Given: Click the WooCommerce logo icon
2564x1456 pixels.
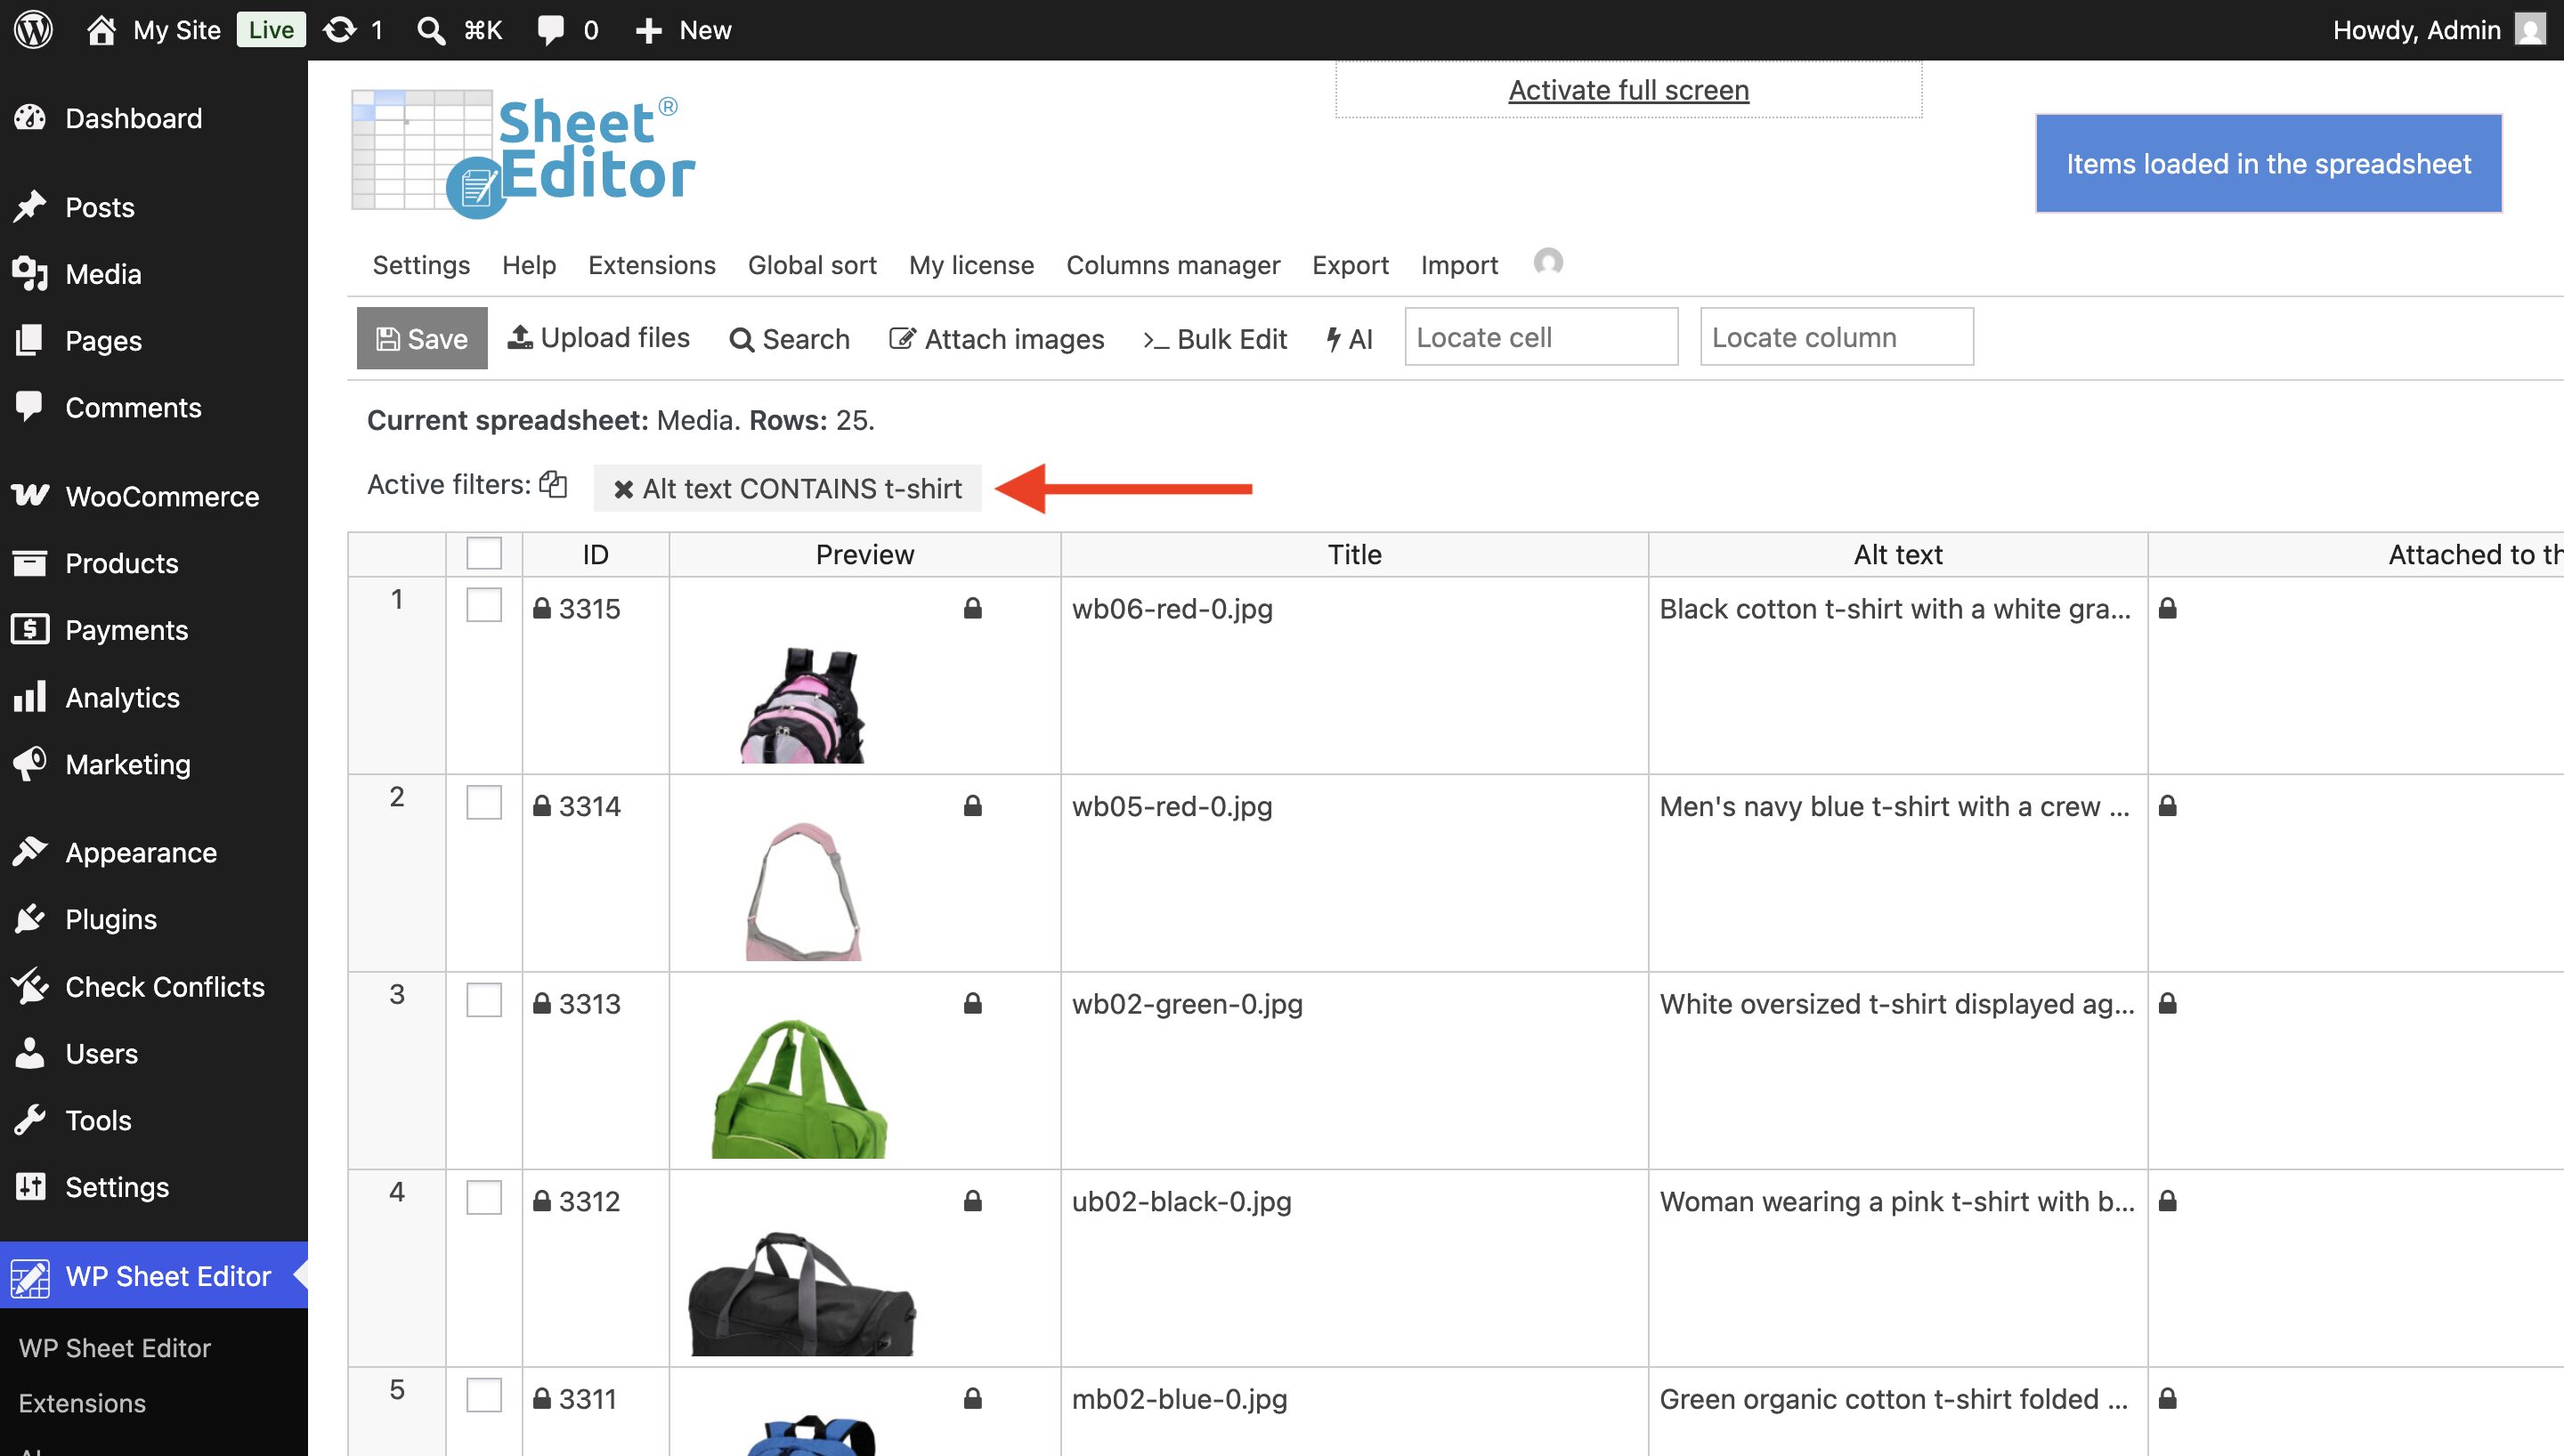Looking at the screenshot, I should point(30,495).
